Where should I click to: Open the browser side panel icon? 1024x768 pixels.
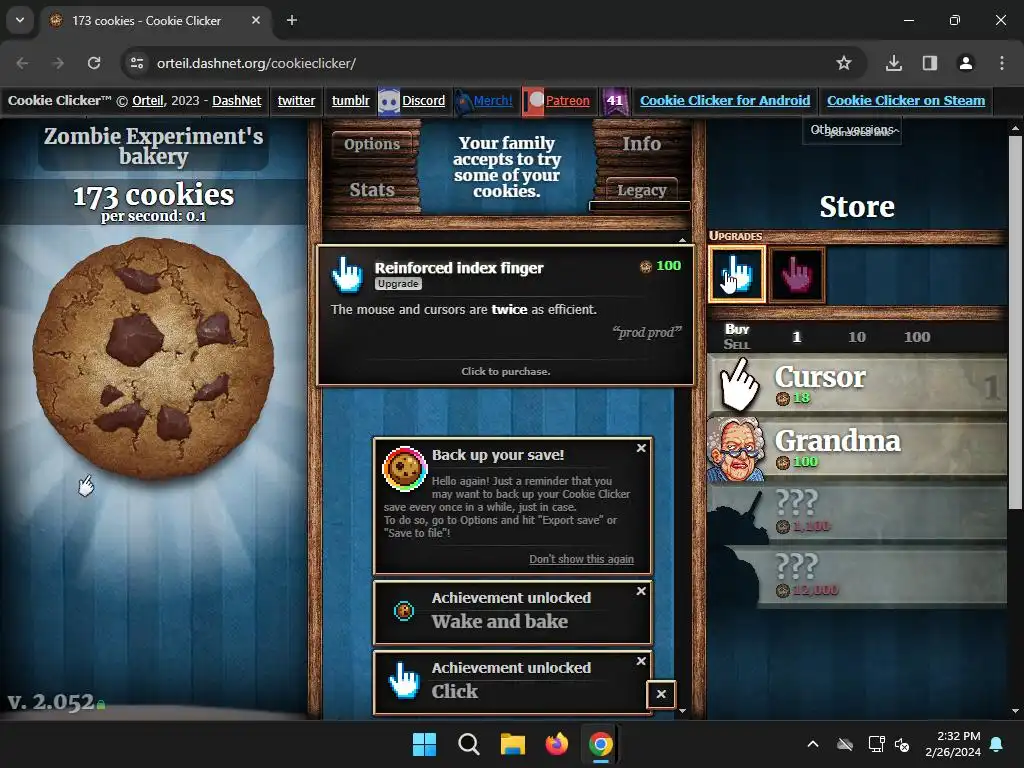(x=930, y=63)
